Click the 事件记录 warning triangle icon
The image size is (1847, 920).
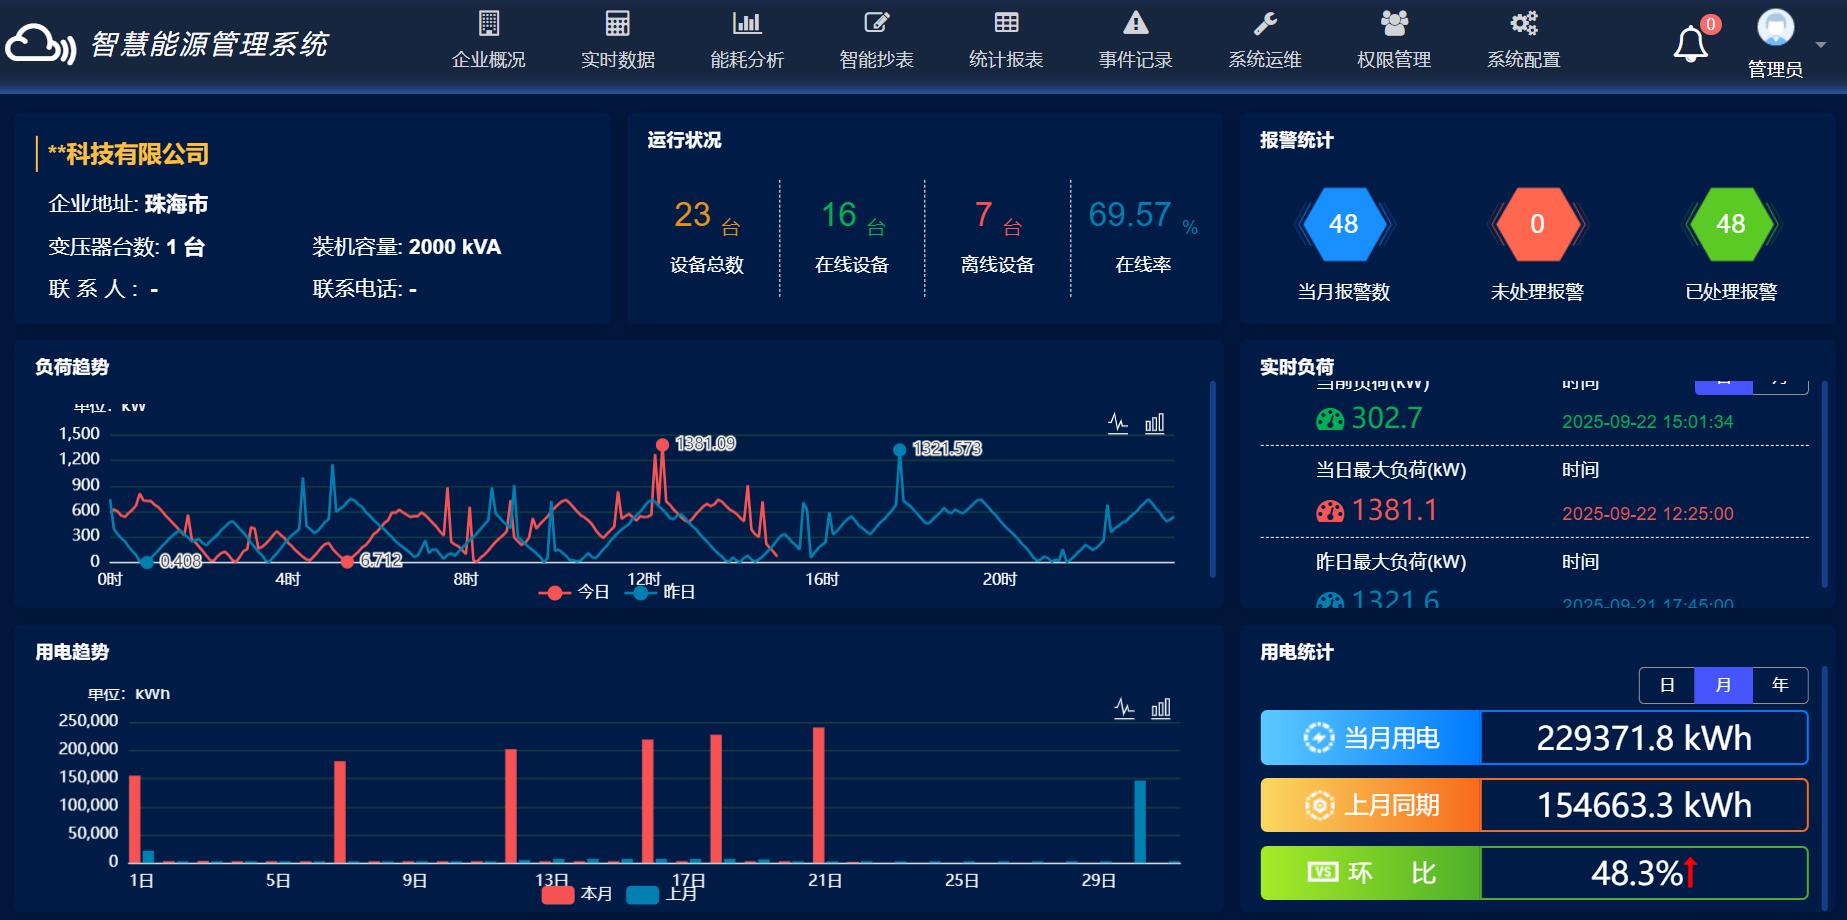pyautogui.click(x=1134, y=22)
